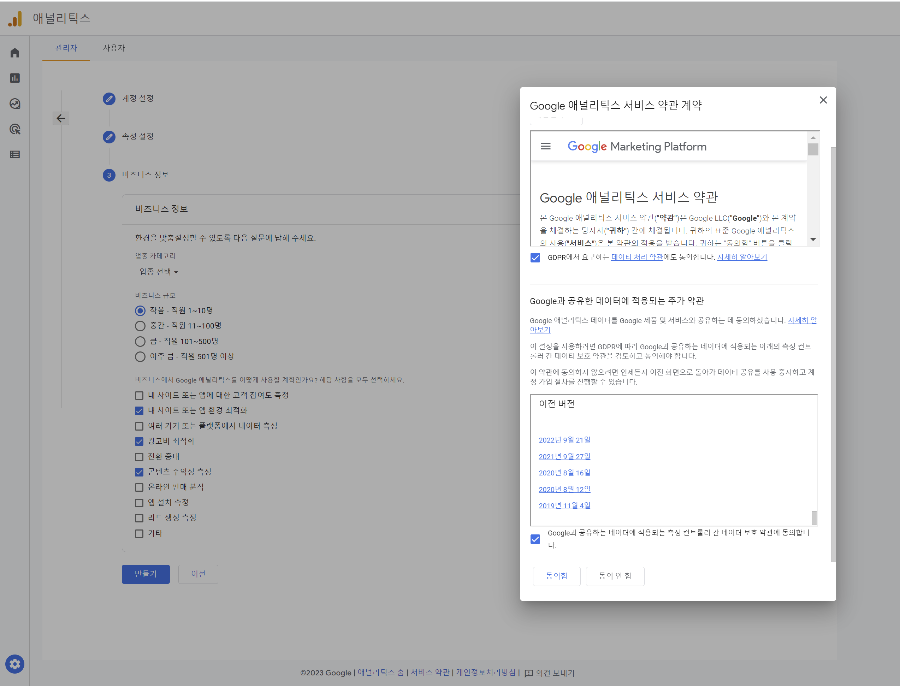Close the terms of service dialog
Image resolution: width=900 pixels, height=686 pixels.
[x=823, y=100]
